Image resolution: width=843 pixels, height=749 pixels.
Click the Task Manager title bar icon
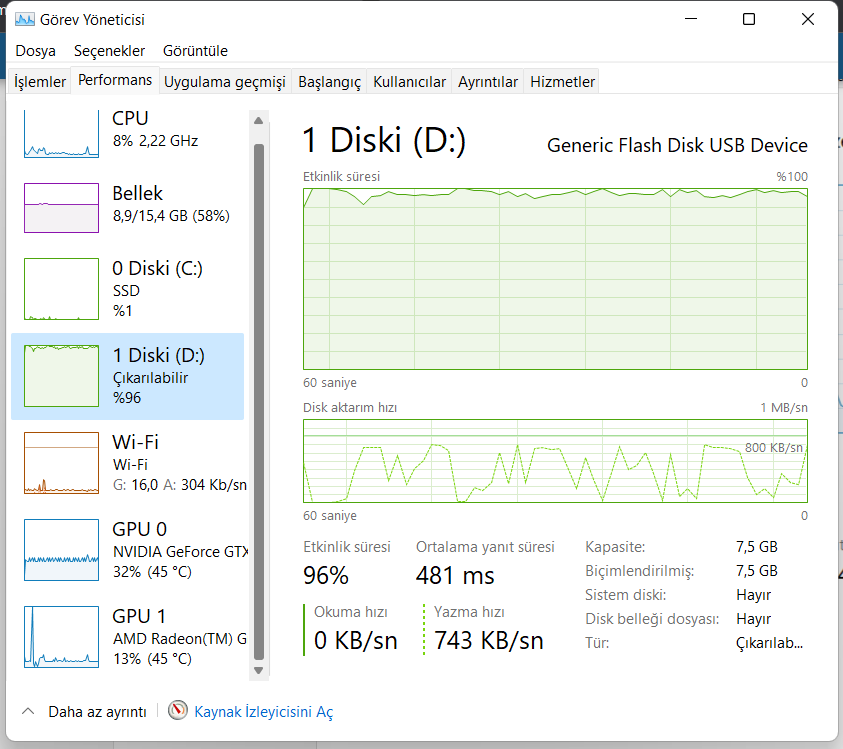(x=24, y=19)
